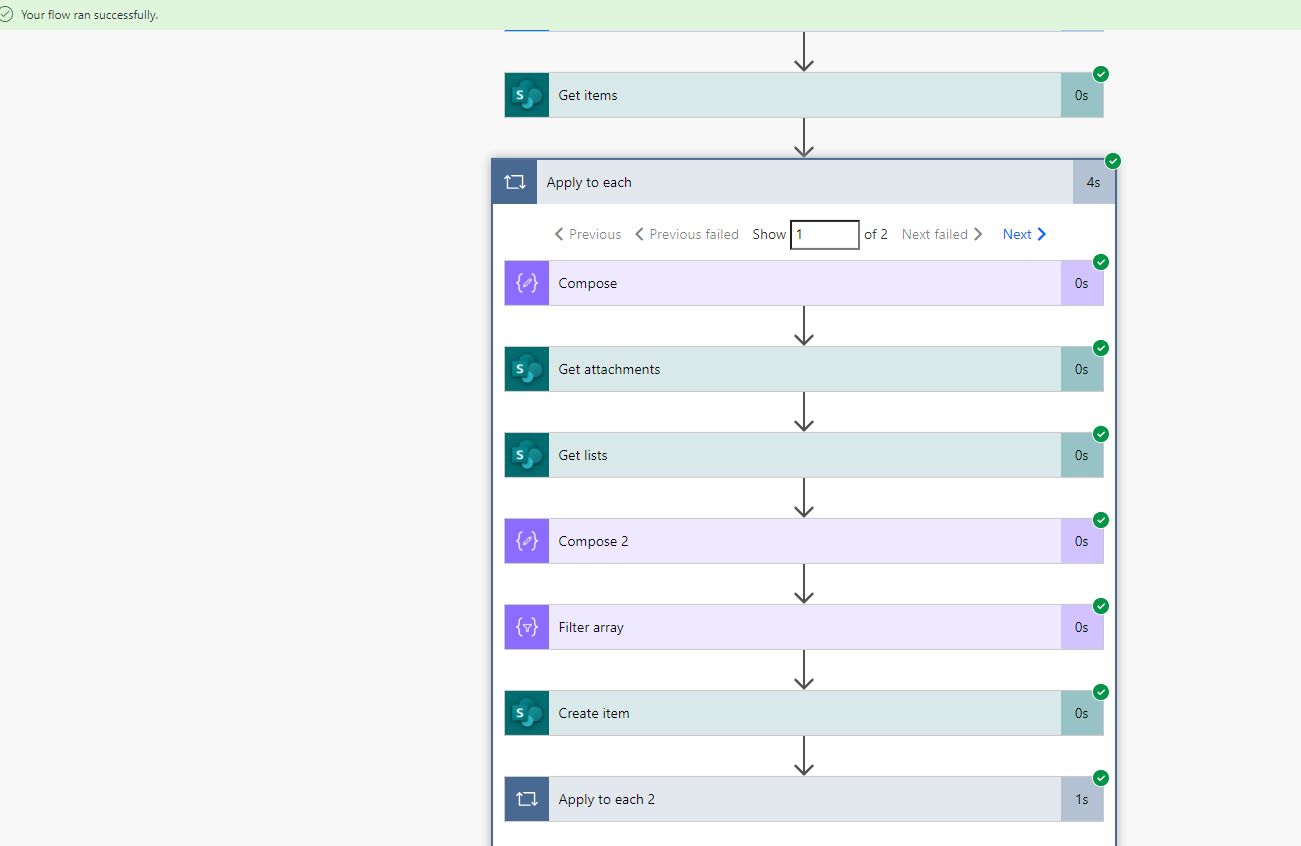Click the loop icon on Apply to each
This screenshot has width=1301, height=846.
click(x=514, y=182)
